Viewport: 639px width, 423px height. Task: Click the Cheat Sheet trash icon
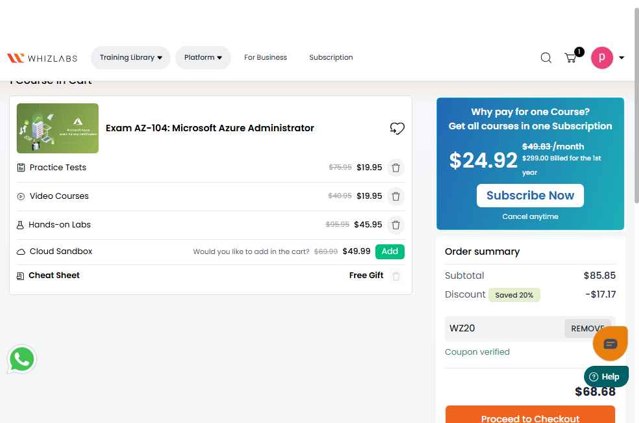[x=396, y=276]
